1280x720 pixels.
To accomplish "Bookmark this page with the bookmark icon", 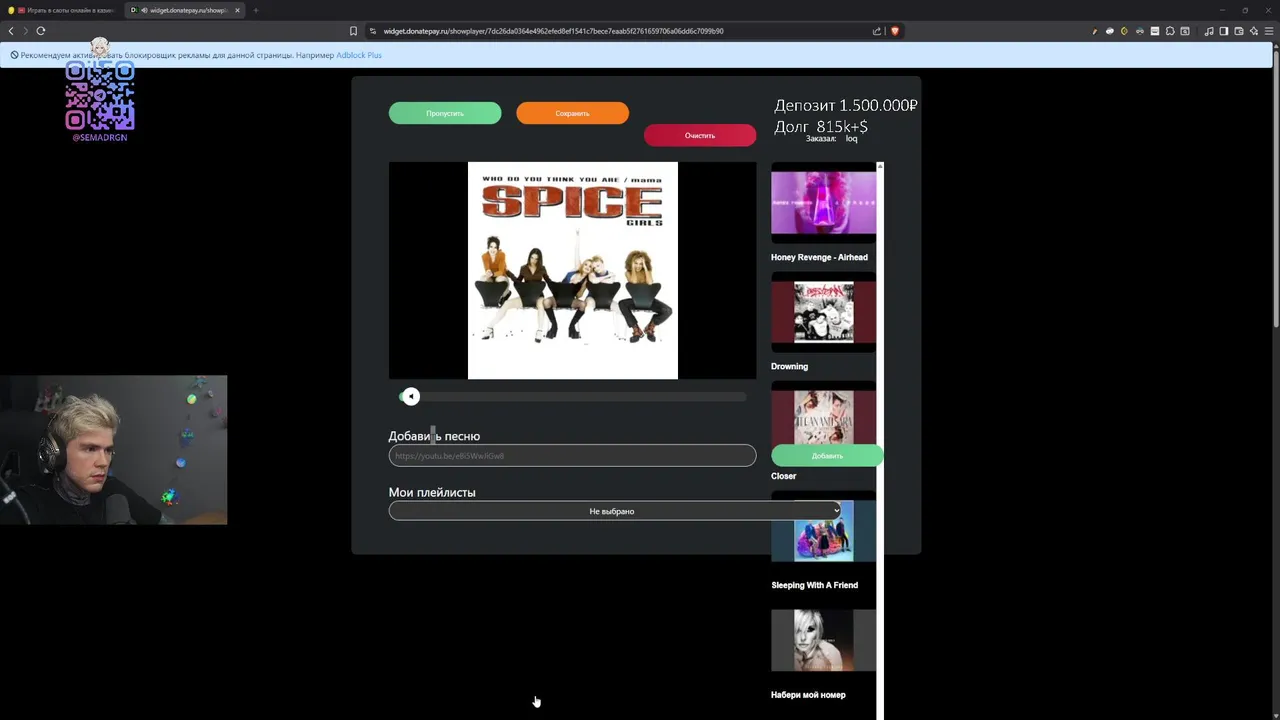I will [353, 31].
